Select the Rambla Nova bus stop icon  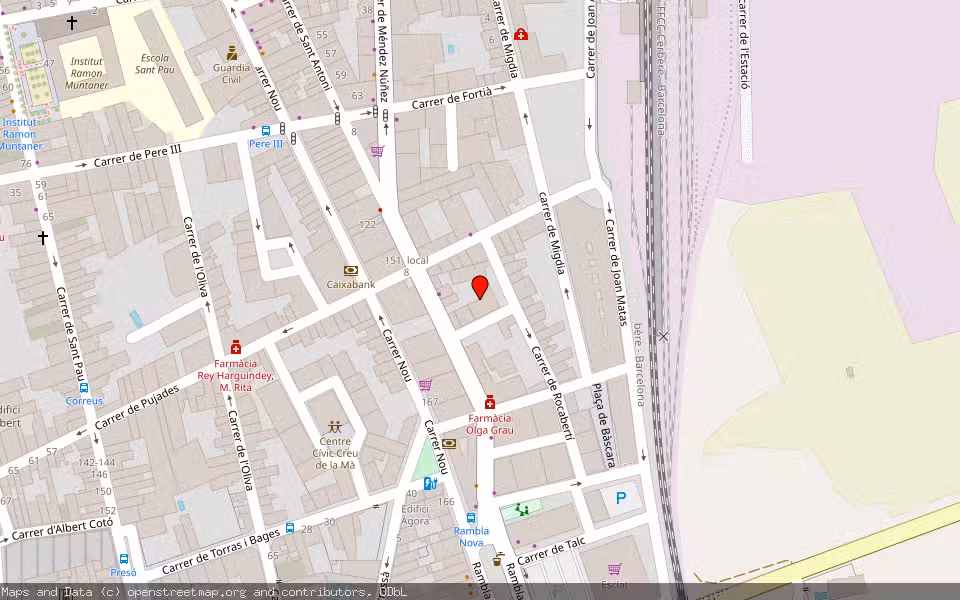pyautogui.click(x=471, y=518)
